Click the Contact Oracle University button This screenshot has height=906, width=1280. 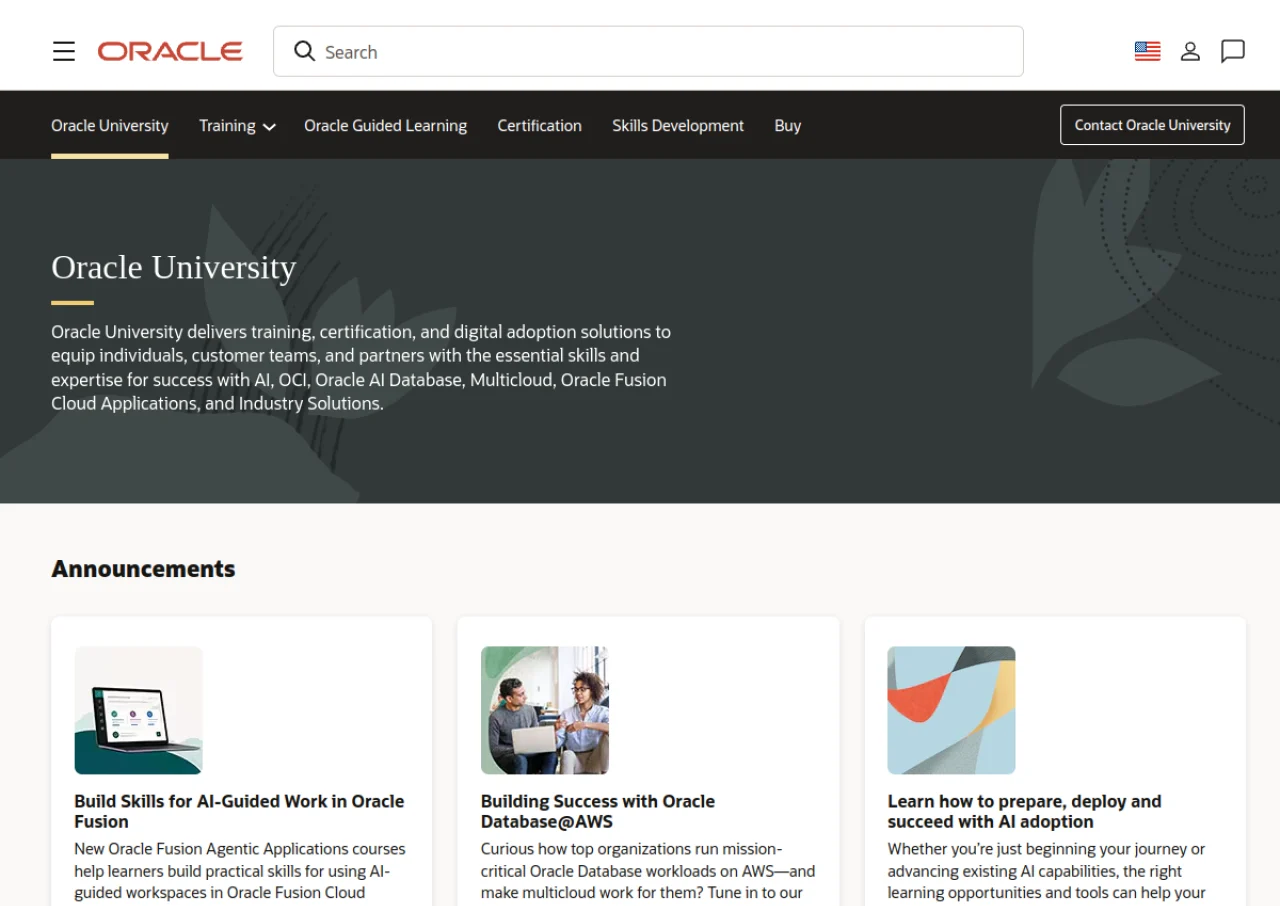pyautogui.click(x=1152, y=125)
